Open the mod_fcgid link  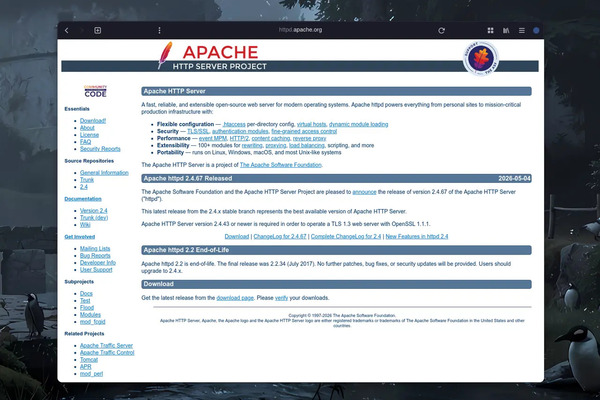(92, 322)
